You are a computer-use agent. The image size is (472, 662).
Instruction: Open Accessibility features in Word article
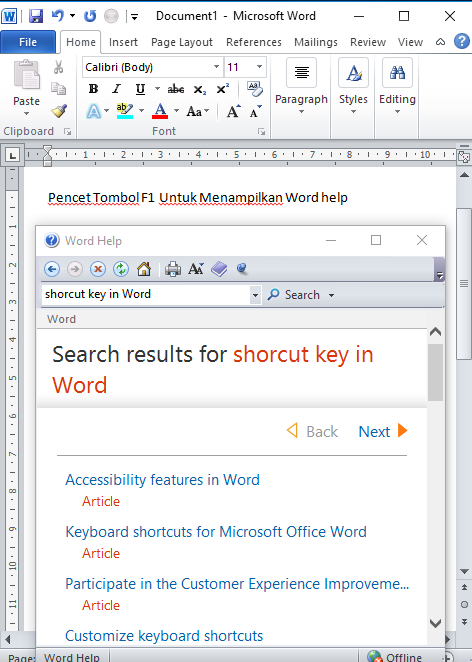coord(163,480)
